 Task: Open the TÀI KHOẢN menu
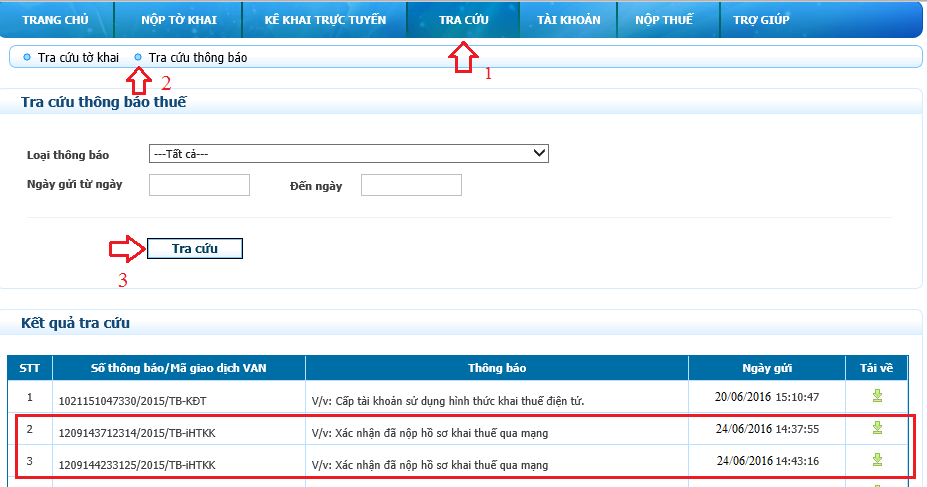click(x=567, y=19)
